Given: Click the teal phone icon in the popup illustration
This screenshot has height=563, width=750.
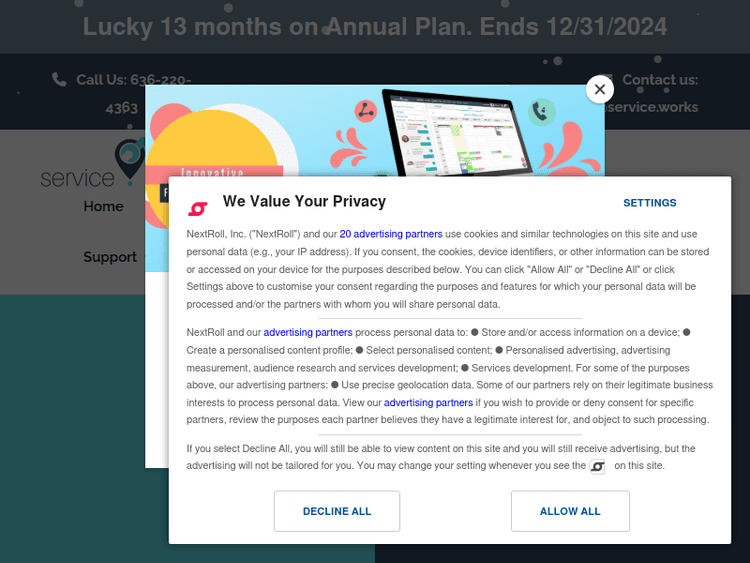Looking at the screenshot, I should [x=542, y=111].
